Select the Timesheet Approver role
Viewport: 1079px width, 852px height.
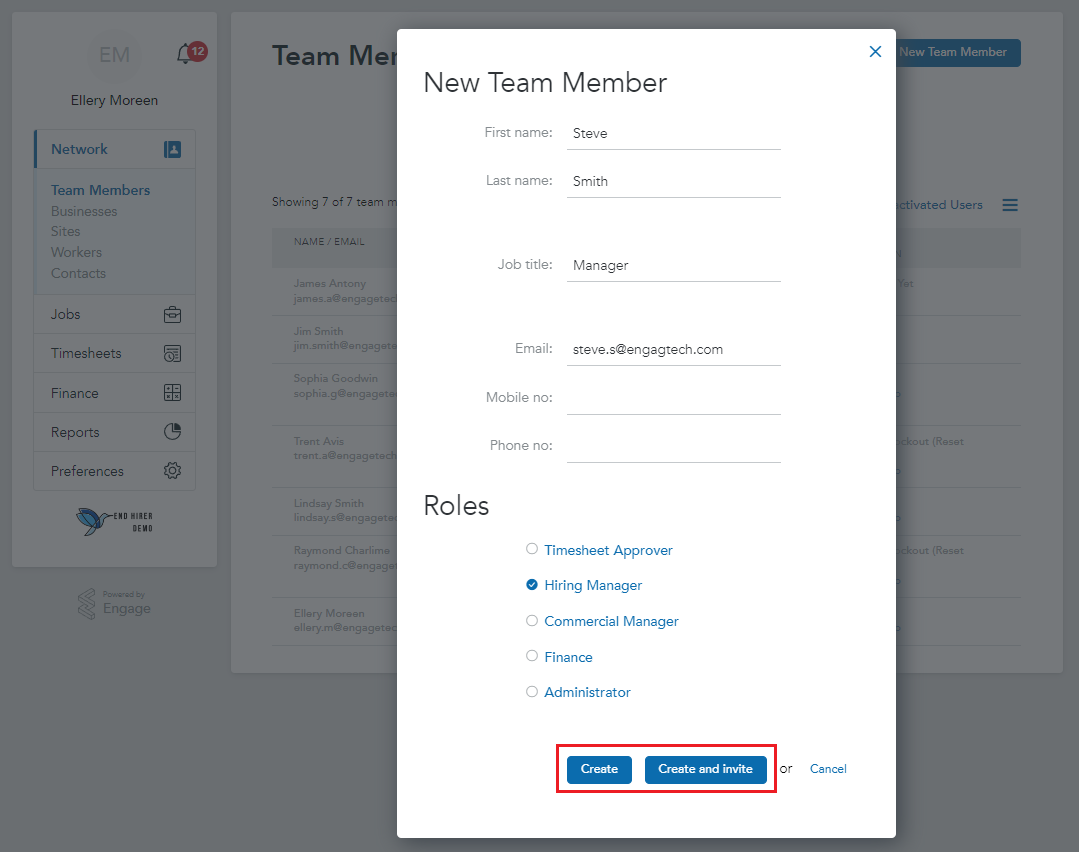point(532,549)
